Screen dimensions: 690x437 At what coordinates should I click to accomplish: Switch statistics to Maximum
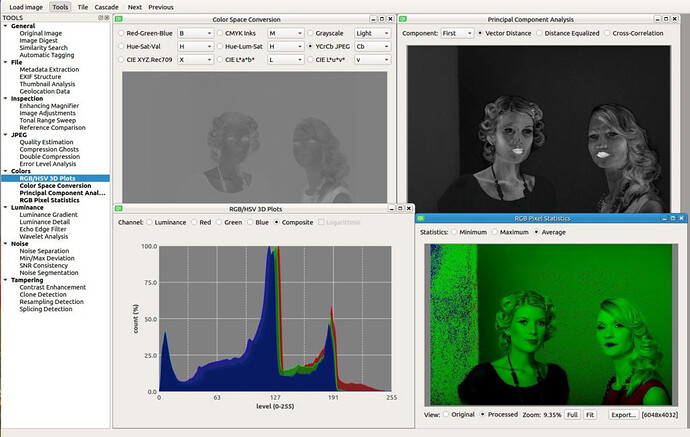494,232
